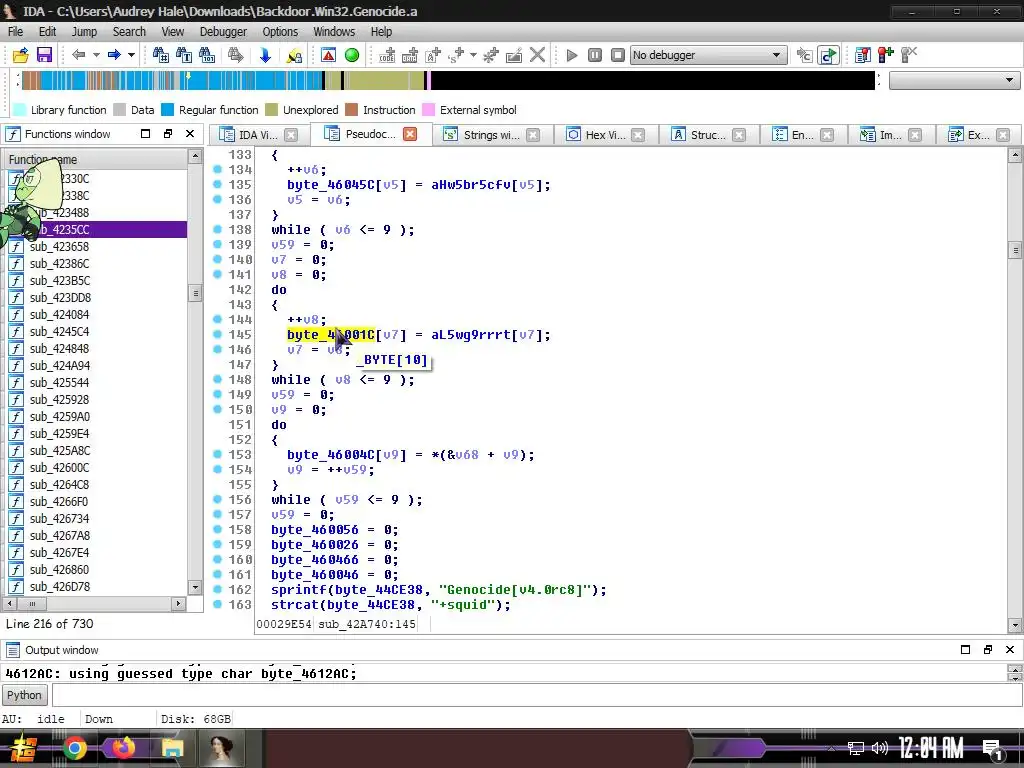The width and height of the screenshot is (1024, 768).
Task: Close the Functions window panel
Action: pos(190,134)
